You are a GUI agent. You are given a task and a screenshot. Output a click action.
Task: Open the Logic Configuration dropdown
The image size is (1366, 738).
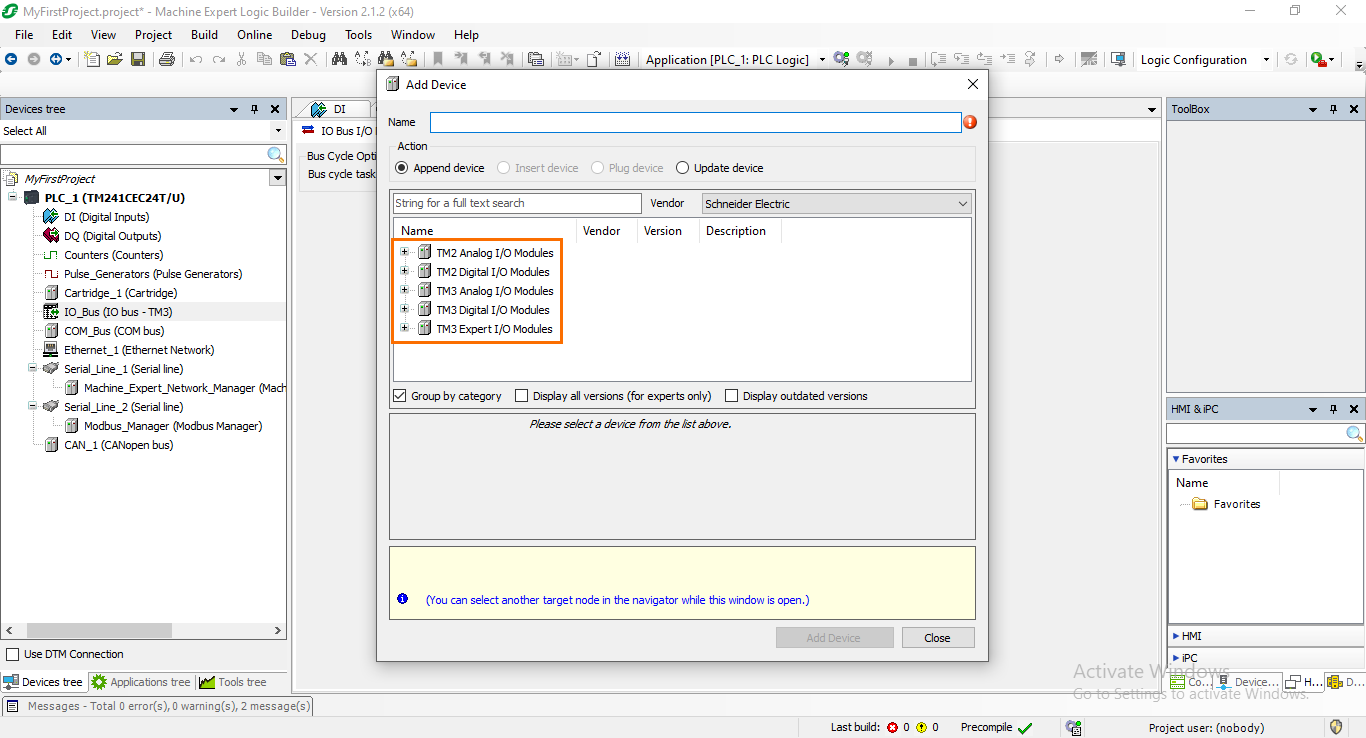(x=1266, y=60)
